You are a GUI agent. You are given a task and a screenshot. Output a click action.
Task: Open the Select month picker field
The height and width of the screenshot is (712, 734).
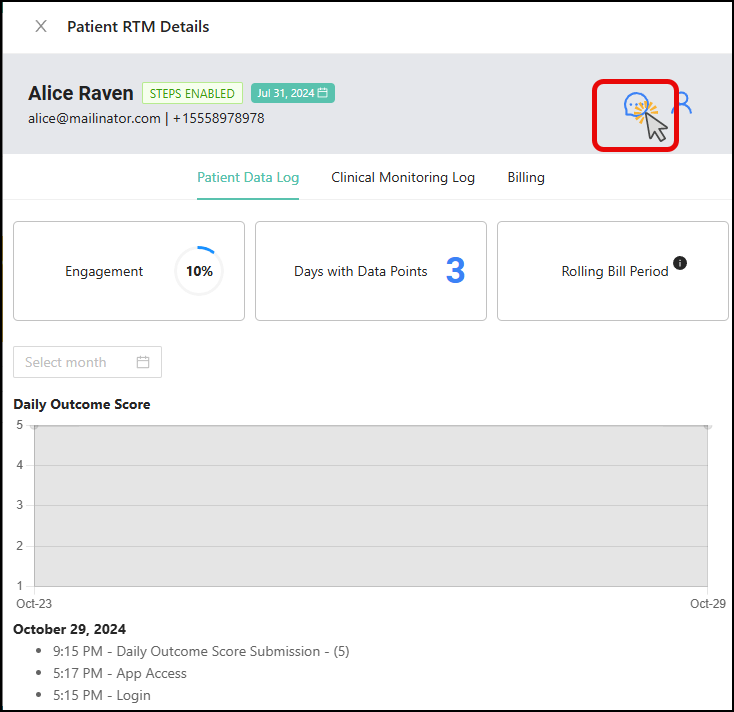76,362
